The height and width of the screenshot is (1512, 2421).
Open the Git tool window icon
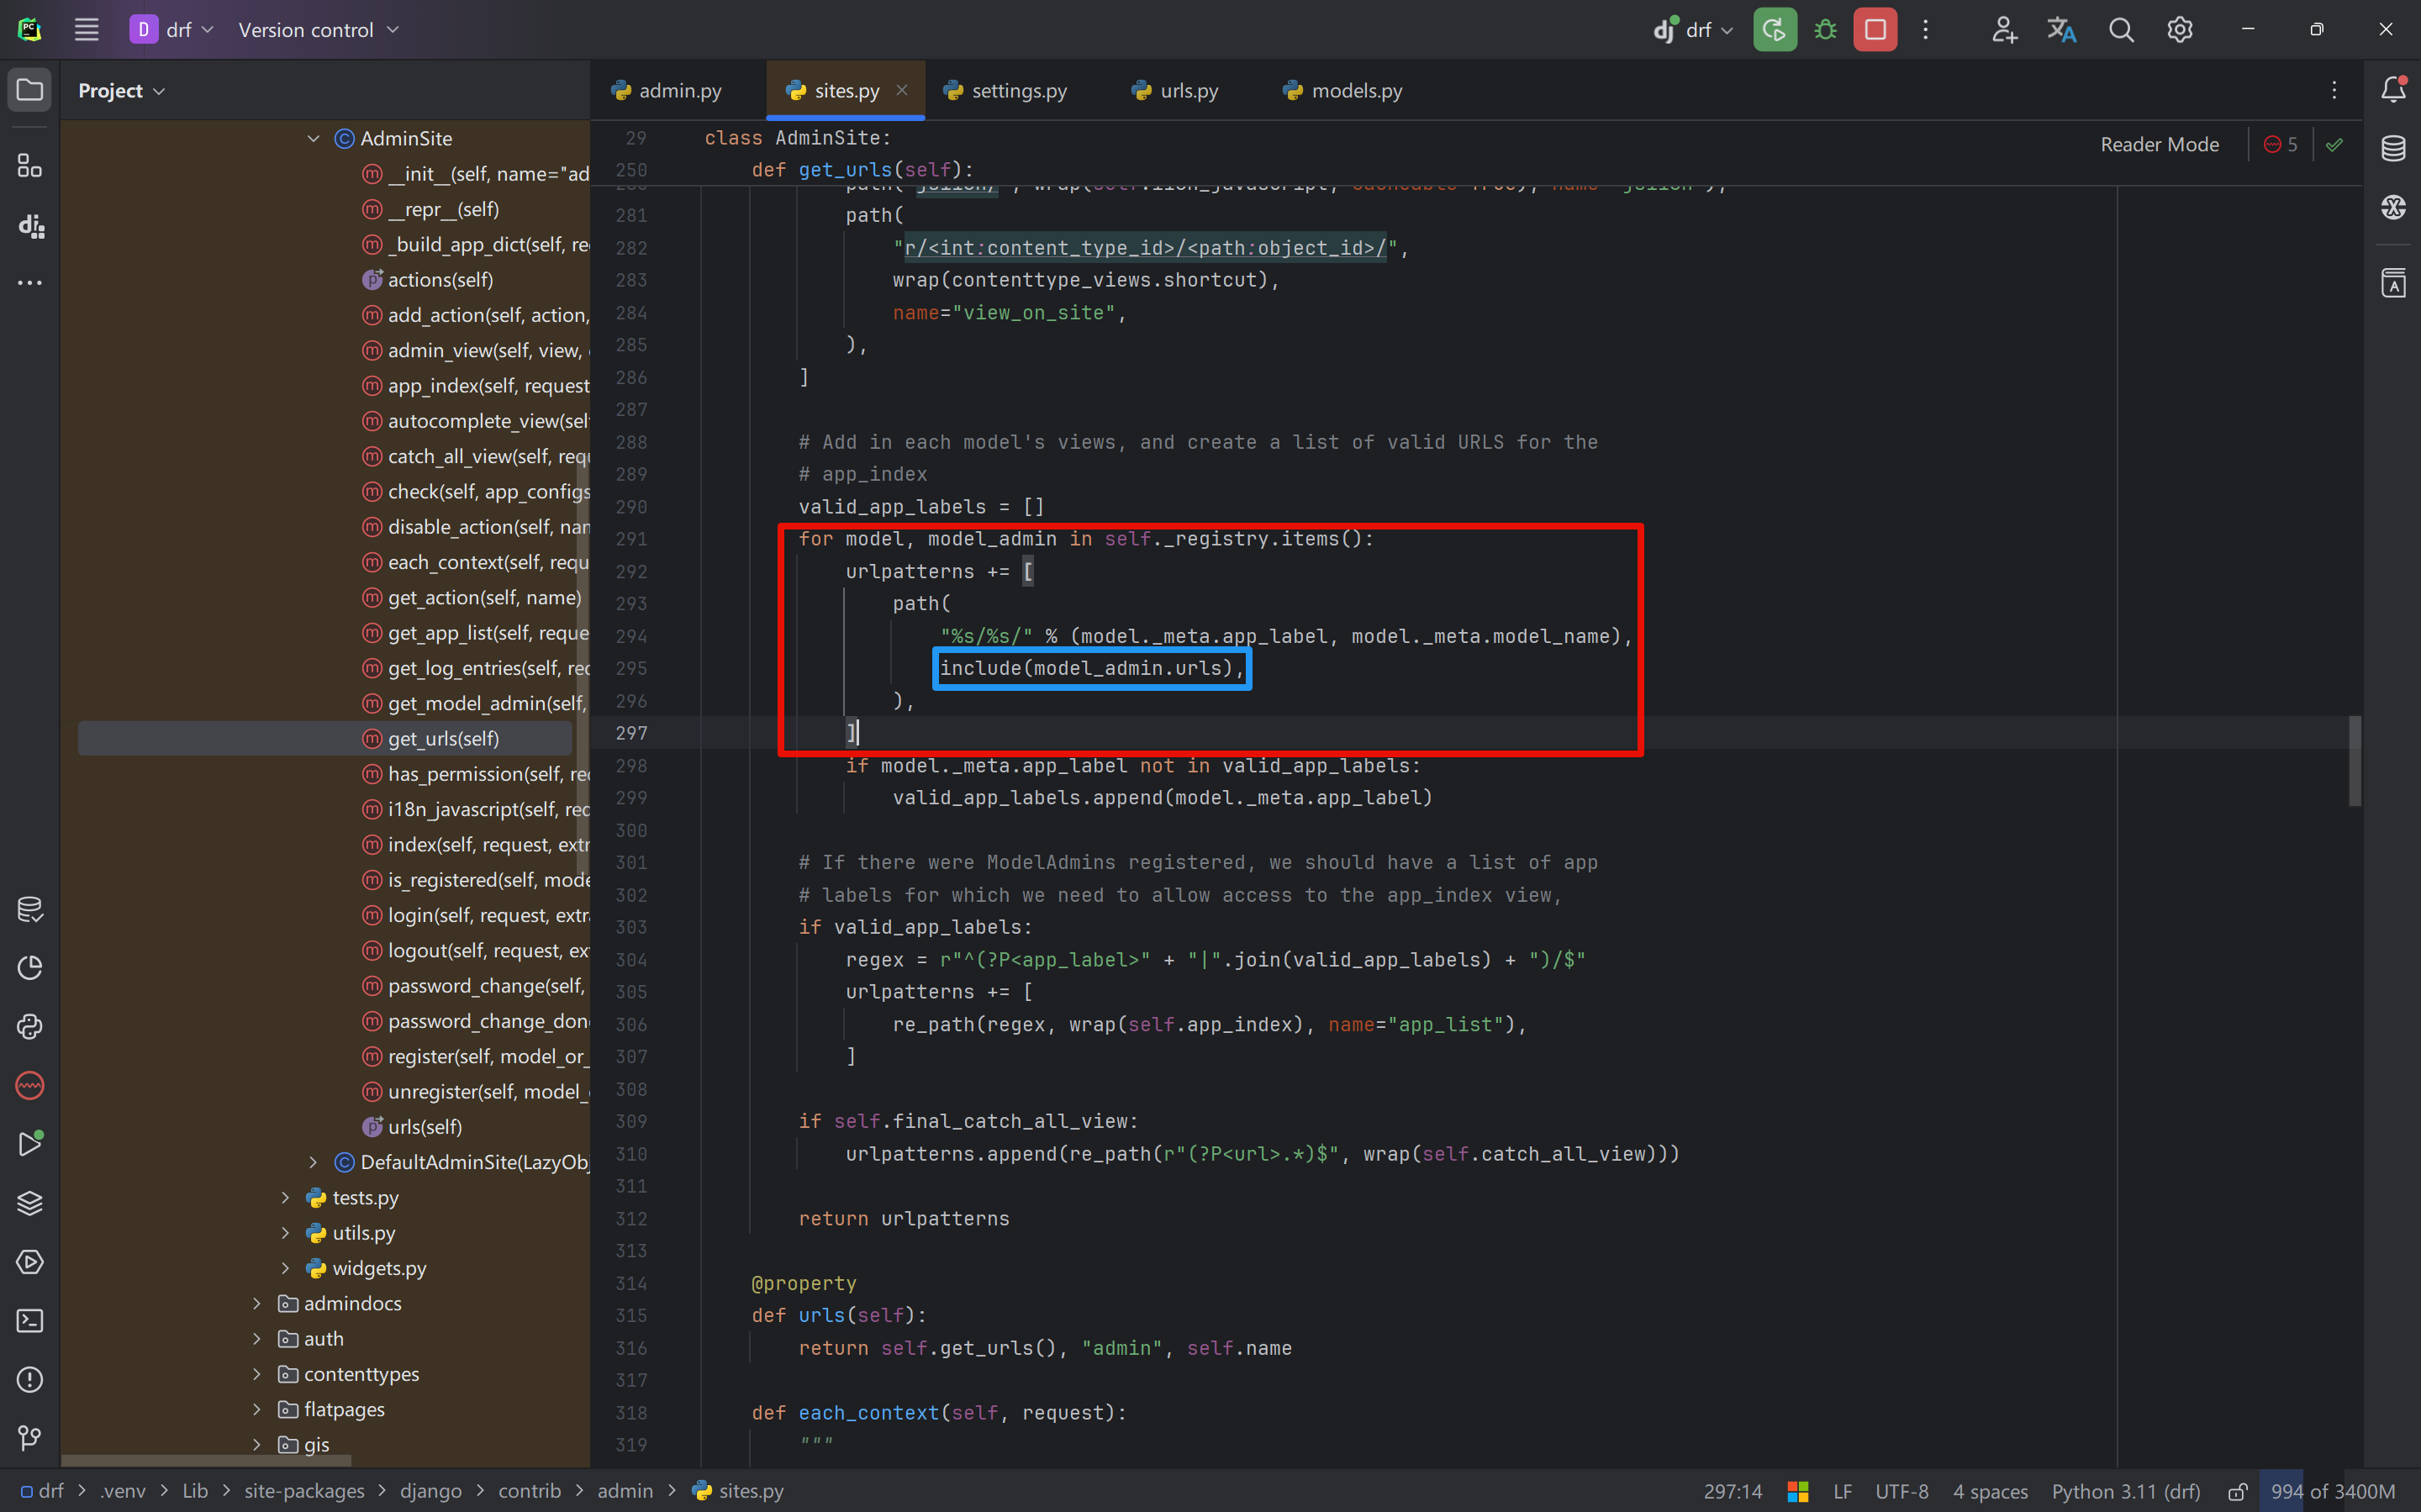[30, 1438]
